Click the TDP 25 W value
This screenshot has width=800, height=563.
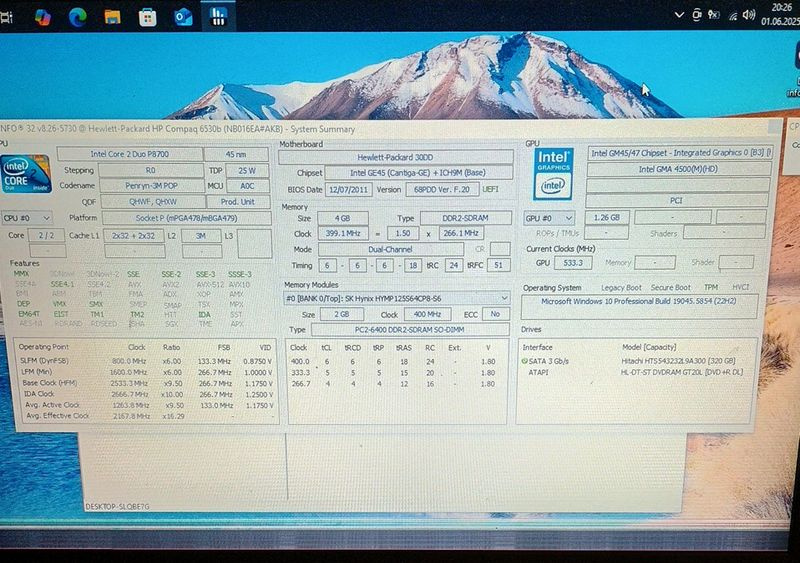[x=247, y=170]
